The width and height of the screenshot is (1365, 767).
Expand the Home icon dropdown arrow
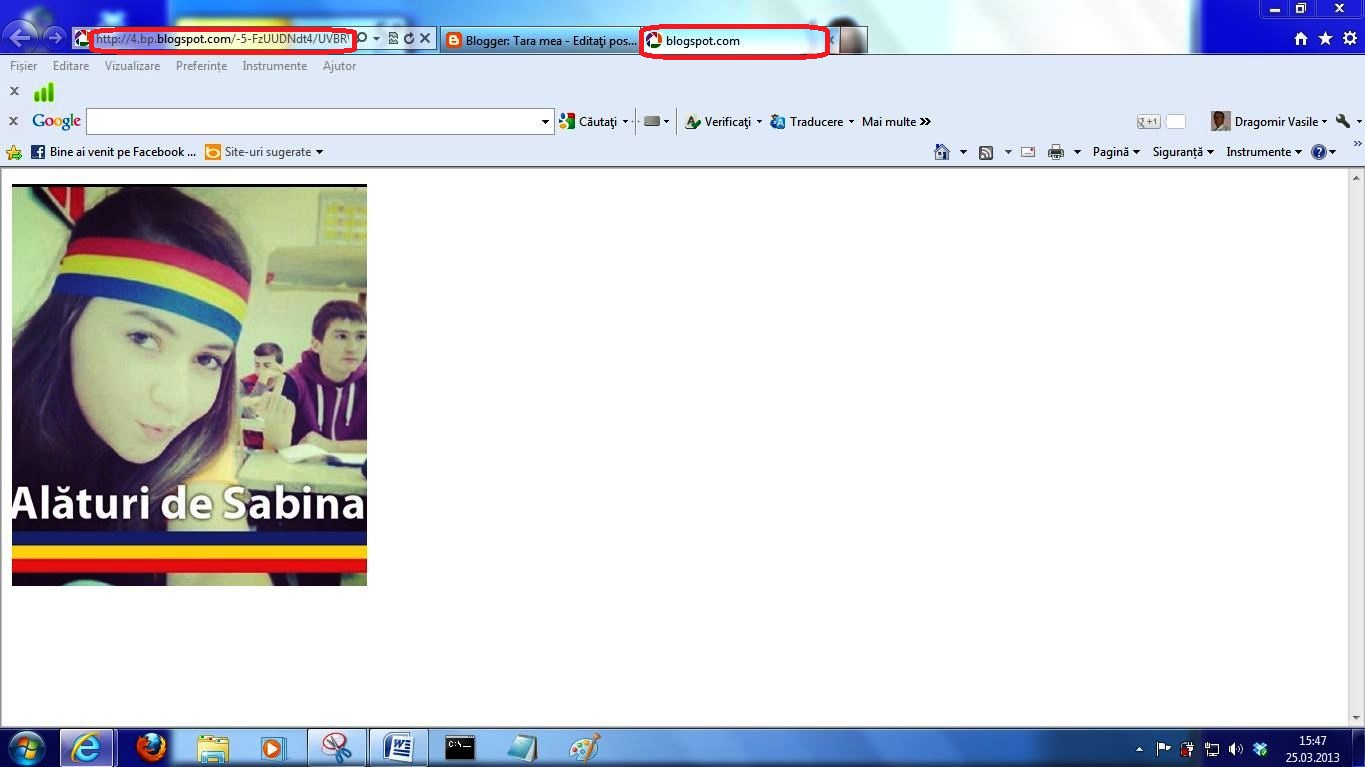point(963,152)
